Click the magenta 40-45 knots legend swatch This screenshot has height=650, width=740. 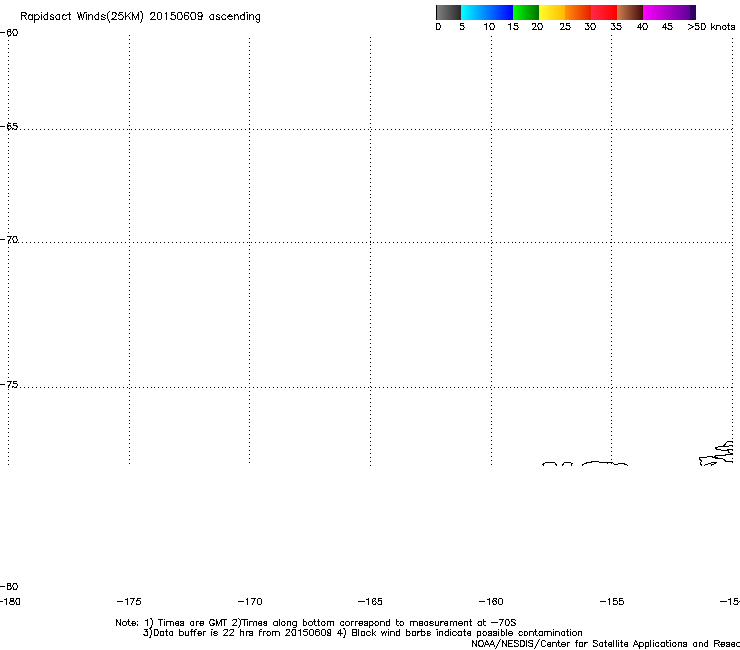(656, 12)
